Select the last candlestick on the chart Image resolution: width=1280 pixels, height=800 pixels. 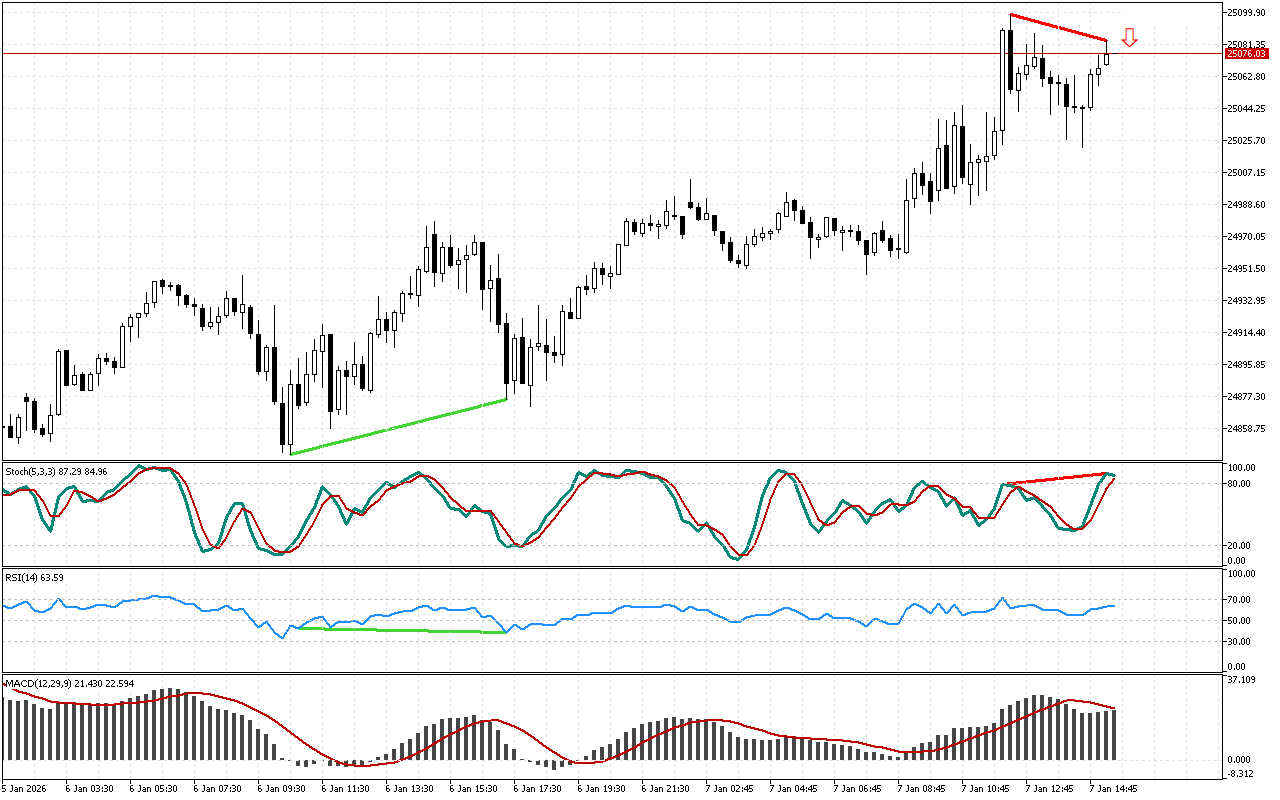(1106, 58)
